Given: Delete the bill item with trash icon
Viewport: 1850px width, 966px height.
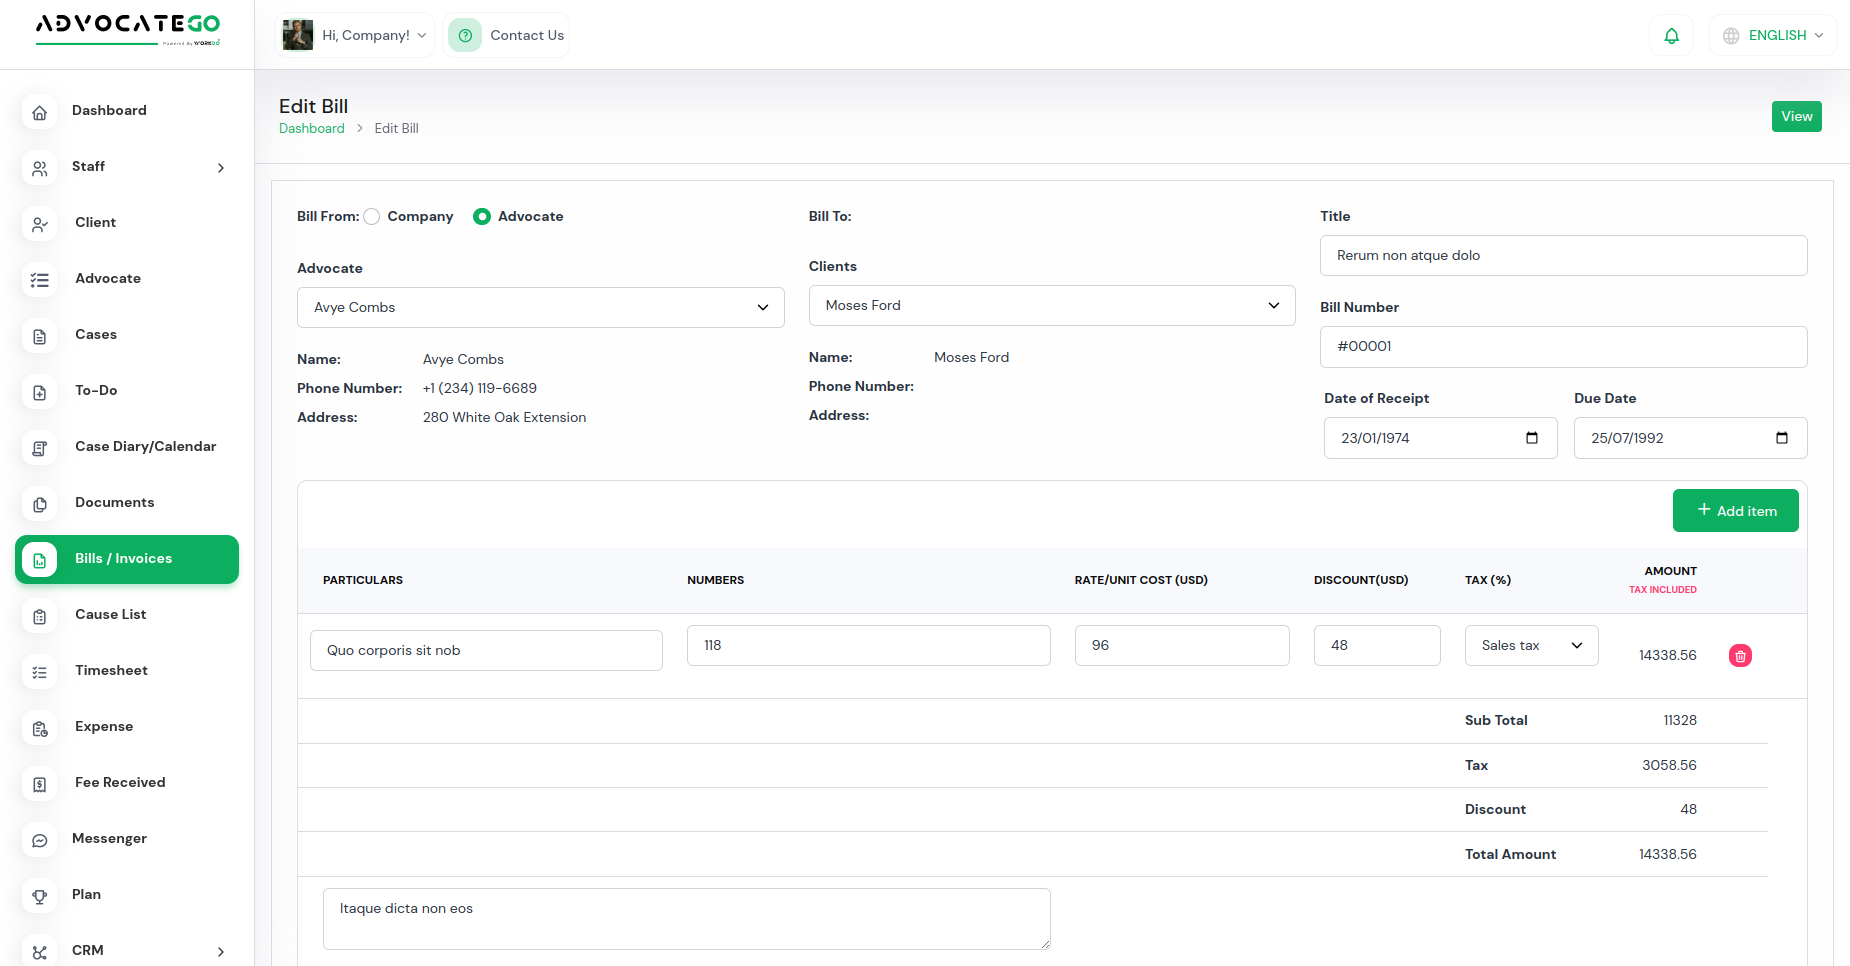Looking at the screenshot, I should [1740, 656].
